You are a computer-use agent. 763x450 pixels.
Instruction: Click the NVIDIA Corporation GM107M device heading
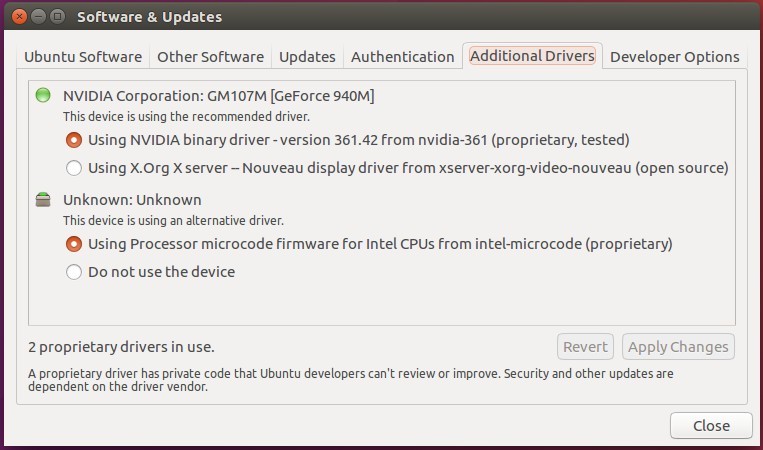click(218, 96)
